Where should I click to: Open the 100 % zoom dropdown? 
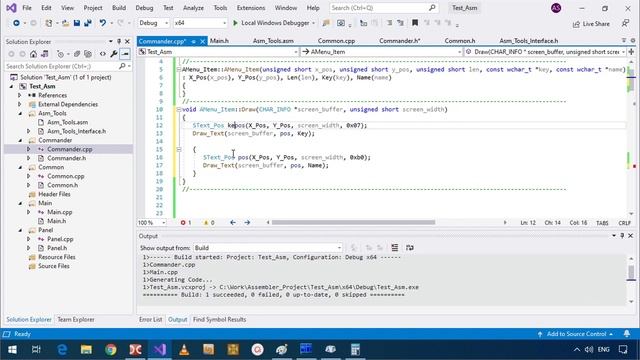click(152, 223)
